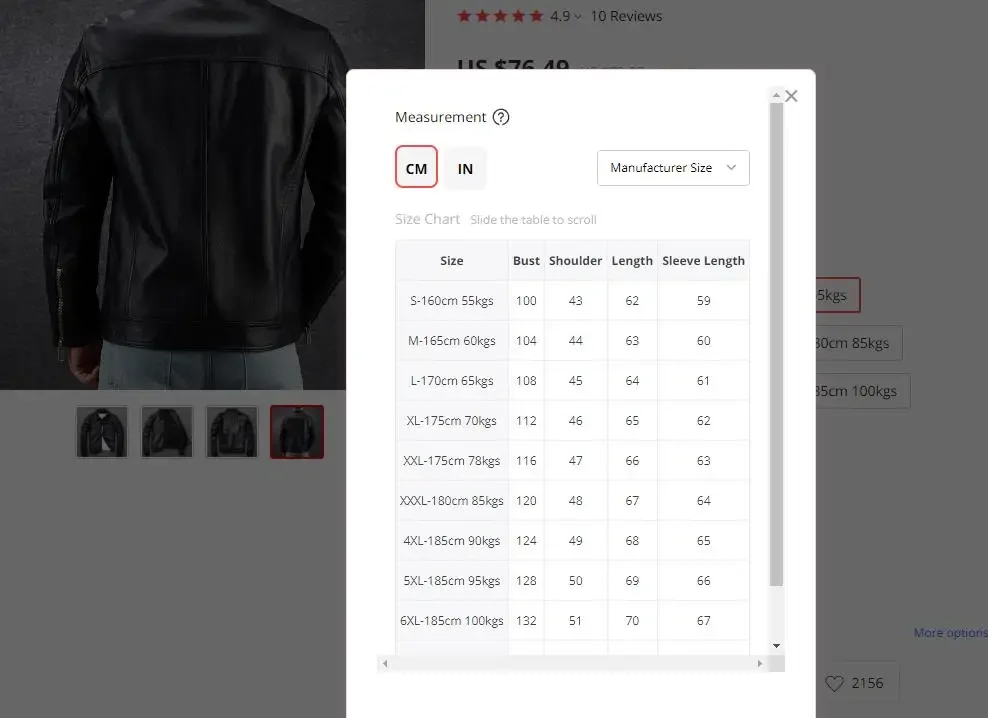Click the Shoulder column header
This screenshot has width=988, height=718.
575,260
